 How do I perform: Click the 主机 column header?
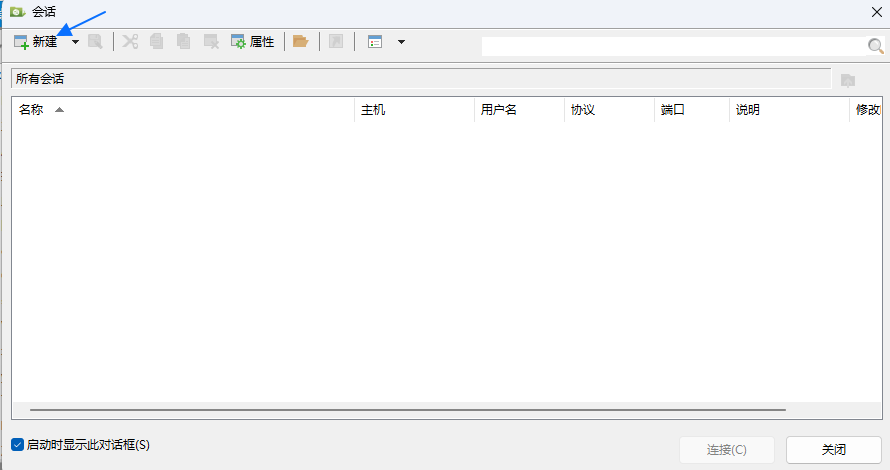[x=373, y=110]
